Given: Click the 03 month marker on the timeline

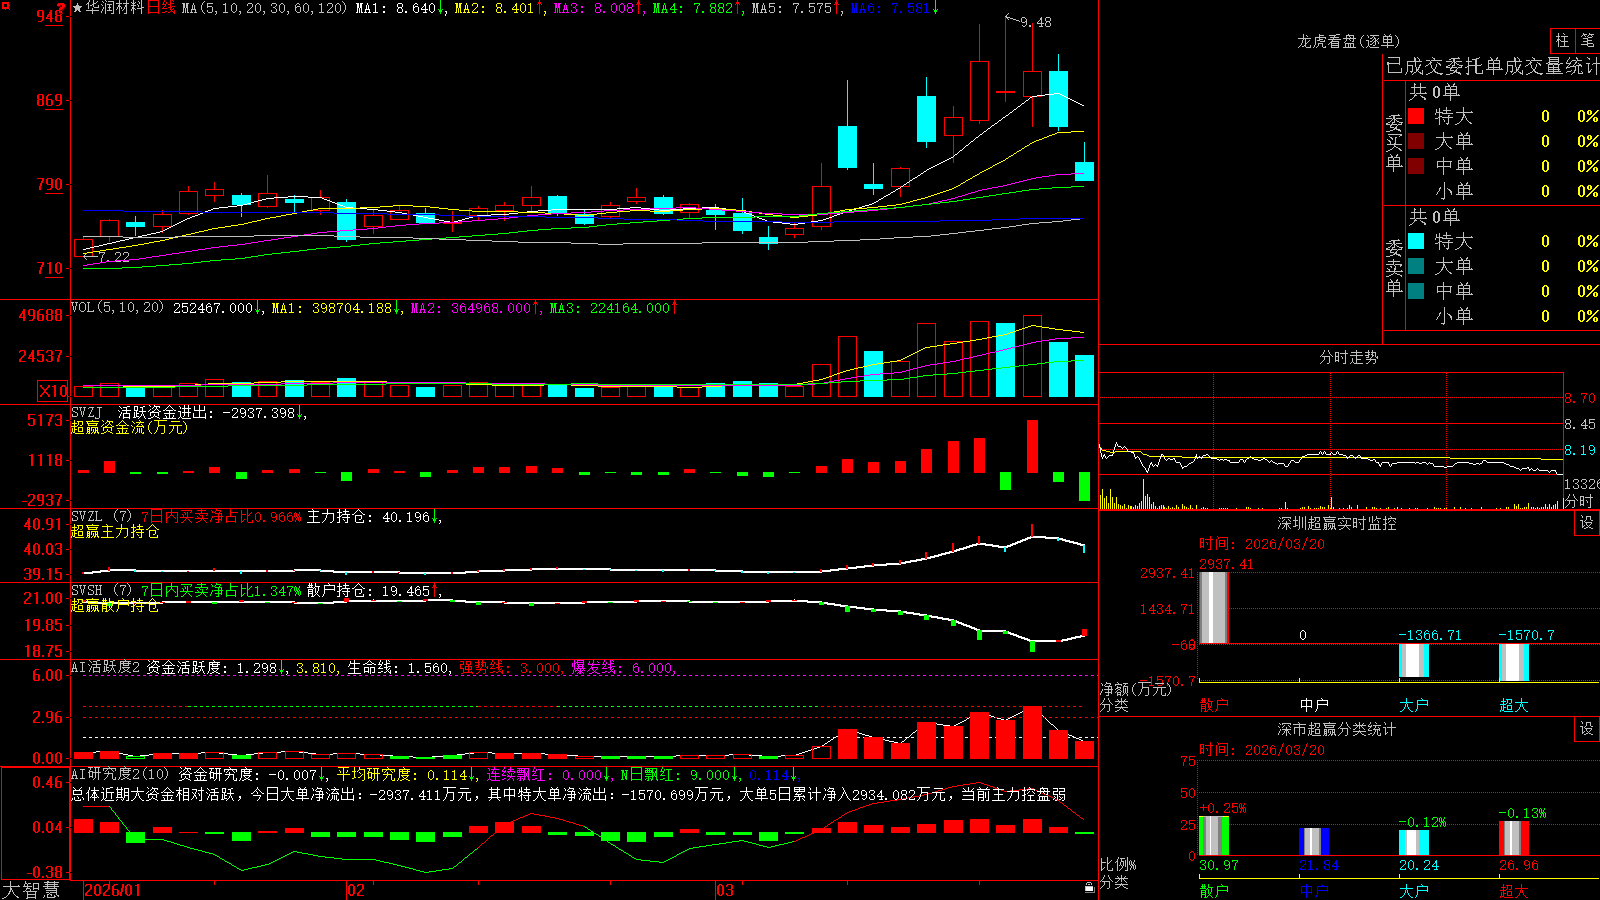Looking at the screenshot, I should coord(725,890).
